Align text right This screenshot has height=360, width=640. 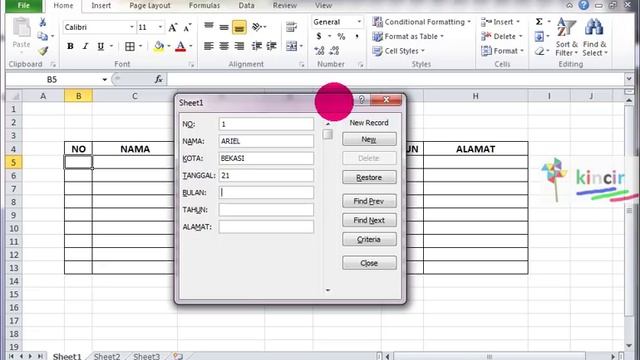[239, 46]
